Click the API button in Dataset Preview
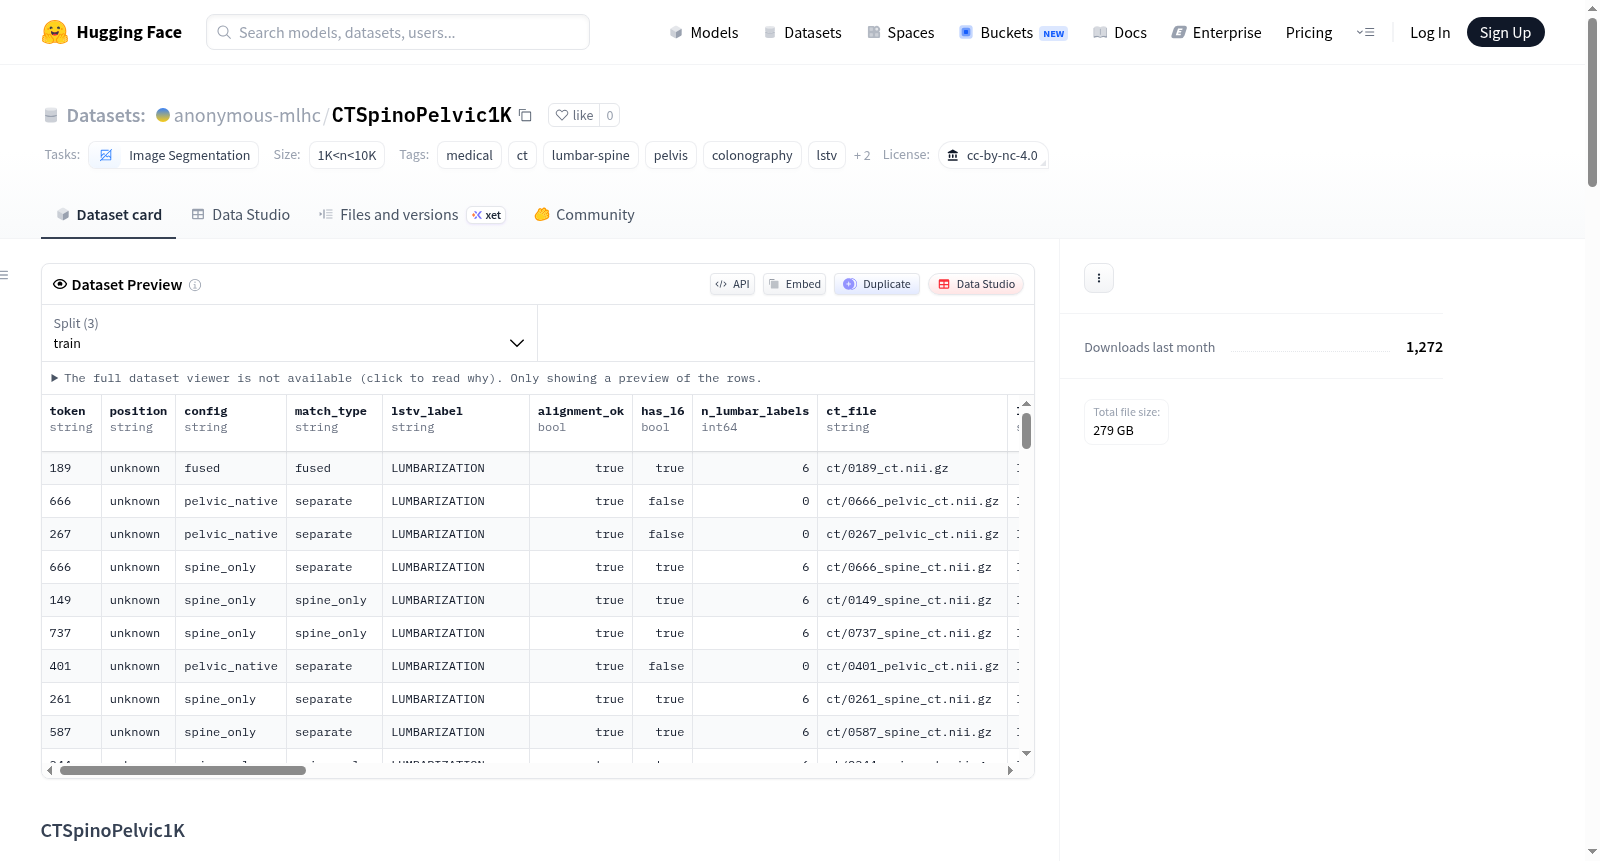 732,284
